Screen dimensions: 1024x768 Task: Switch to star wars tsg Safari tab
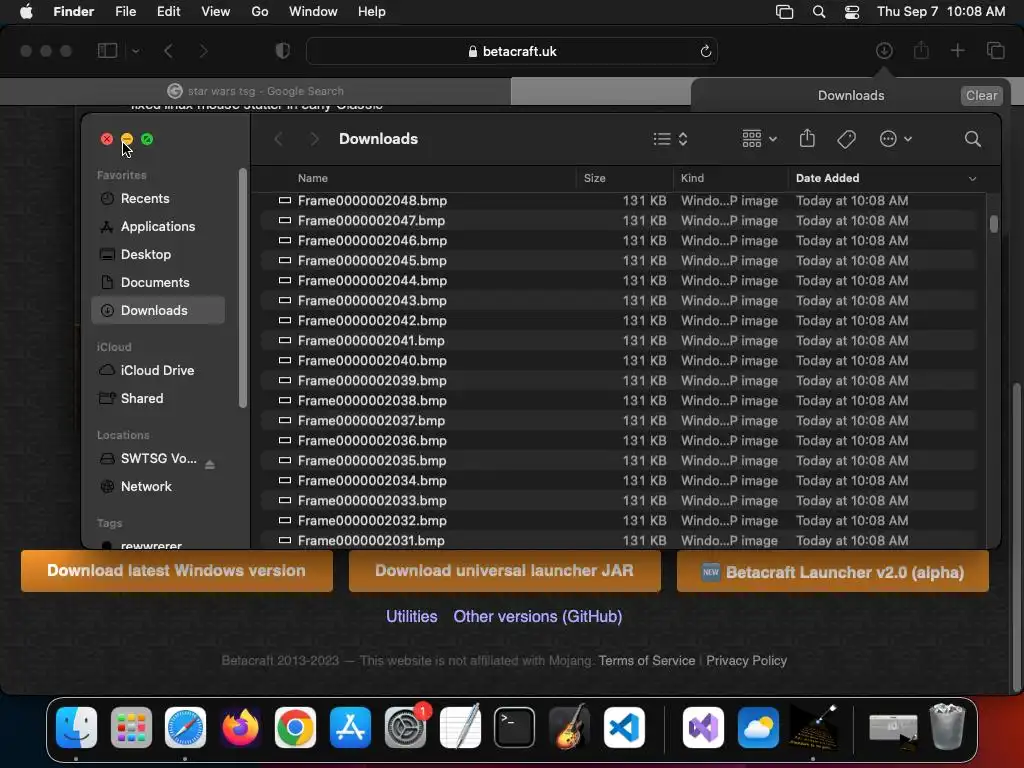[255, 91]
